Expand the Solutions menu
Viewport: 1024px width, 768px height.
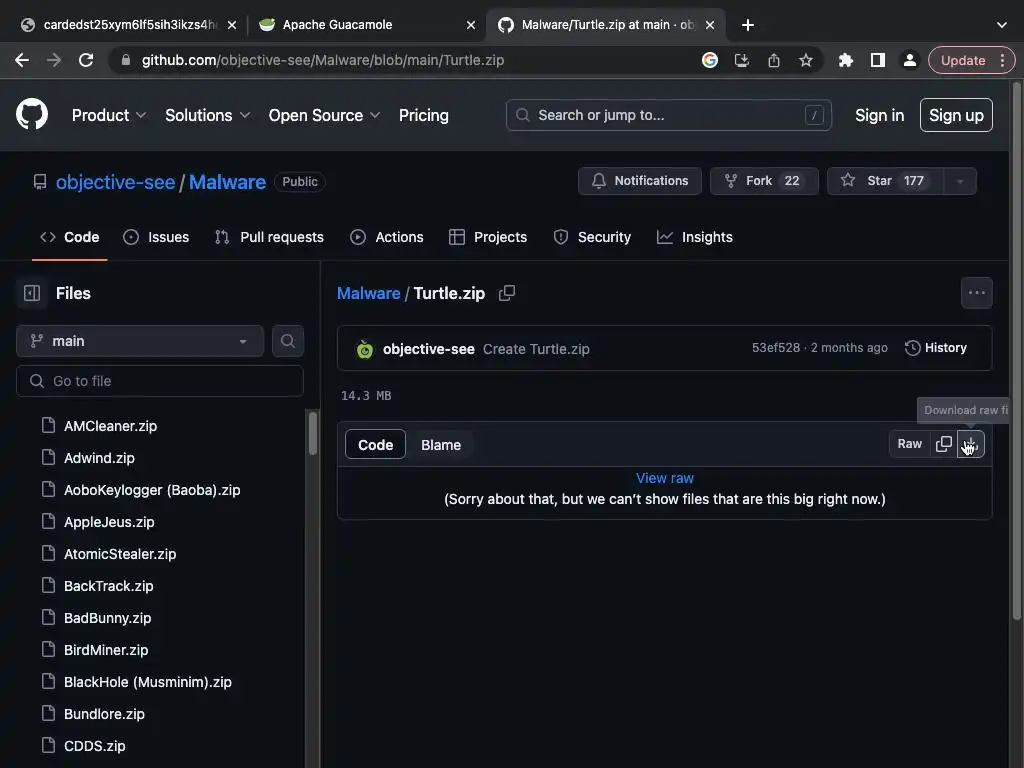(x=207, y=115)
